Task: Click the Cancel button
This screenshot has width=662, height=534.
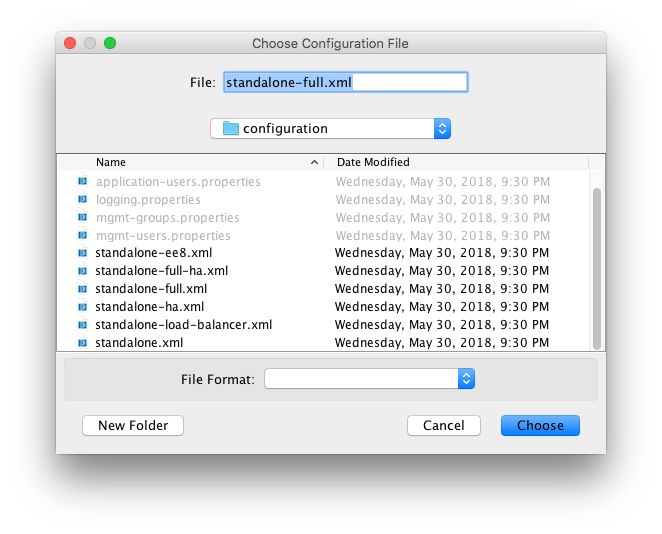Action: tap(443, 425)
